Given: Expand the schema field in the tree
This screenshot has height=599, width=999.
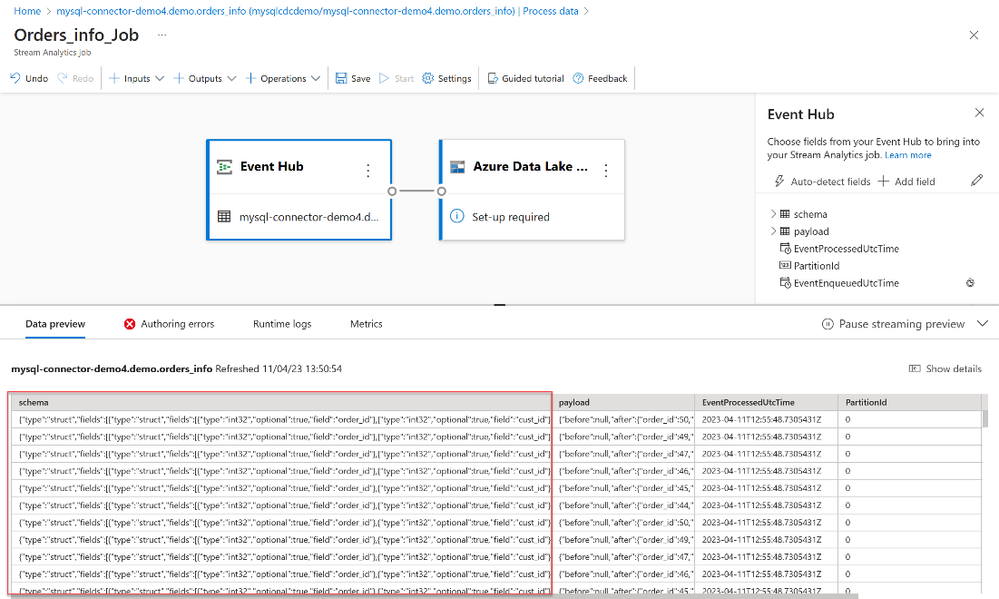Looking at the screenshot, I should (x=773, y=214).
